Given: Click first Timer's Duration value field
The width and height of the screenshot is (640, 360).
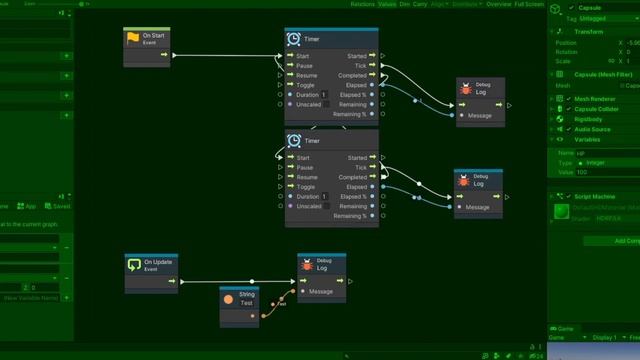Looking at the screenshot, I should pyautogui.click(x=324, y=95).
